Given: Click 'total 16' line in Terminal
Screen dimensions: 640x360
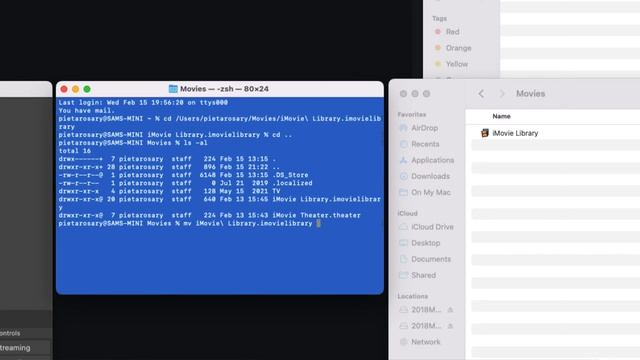Looking at the screenshot, I should (75, 151).
